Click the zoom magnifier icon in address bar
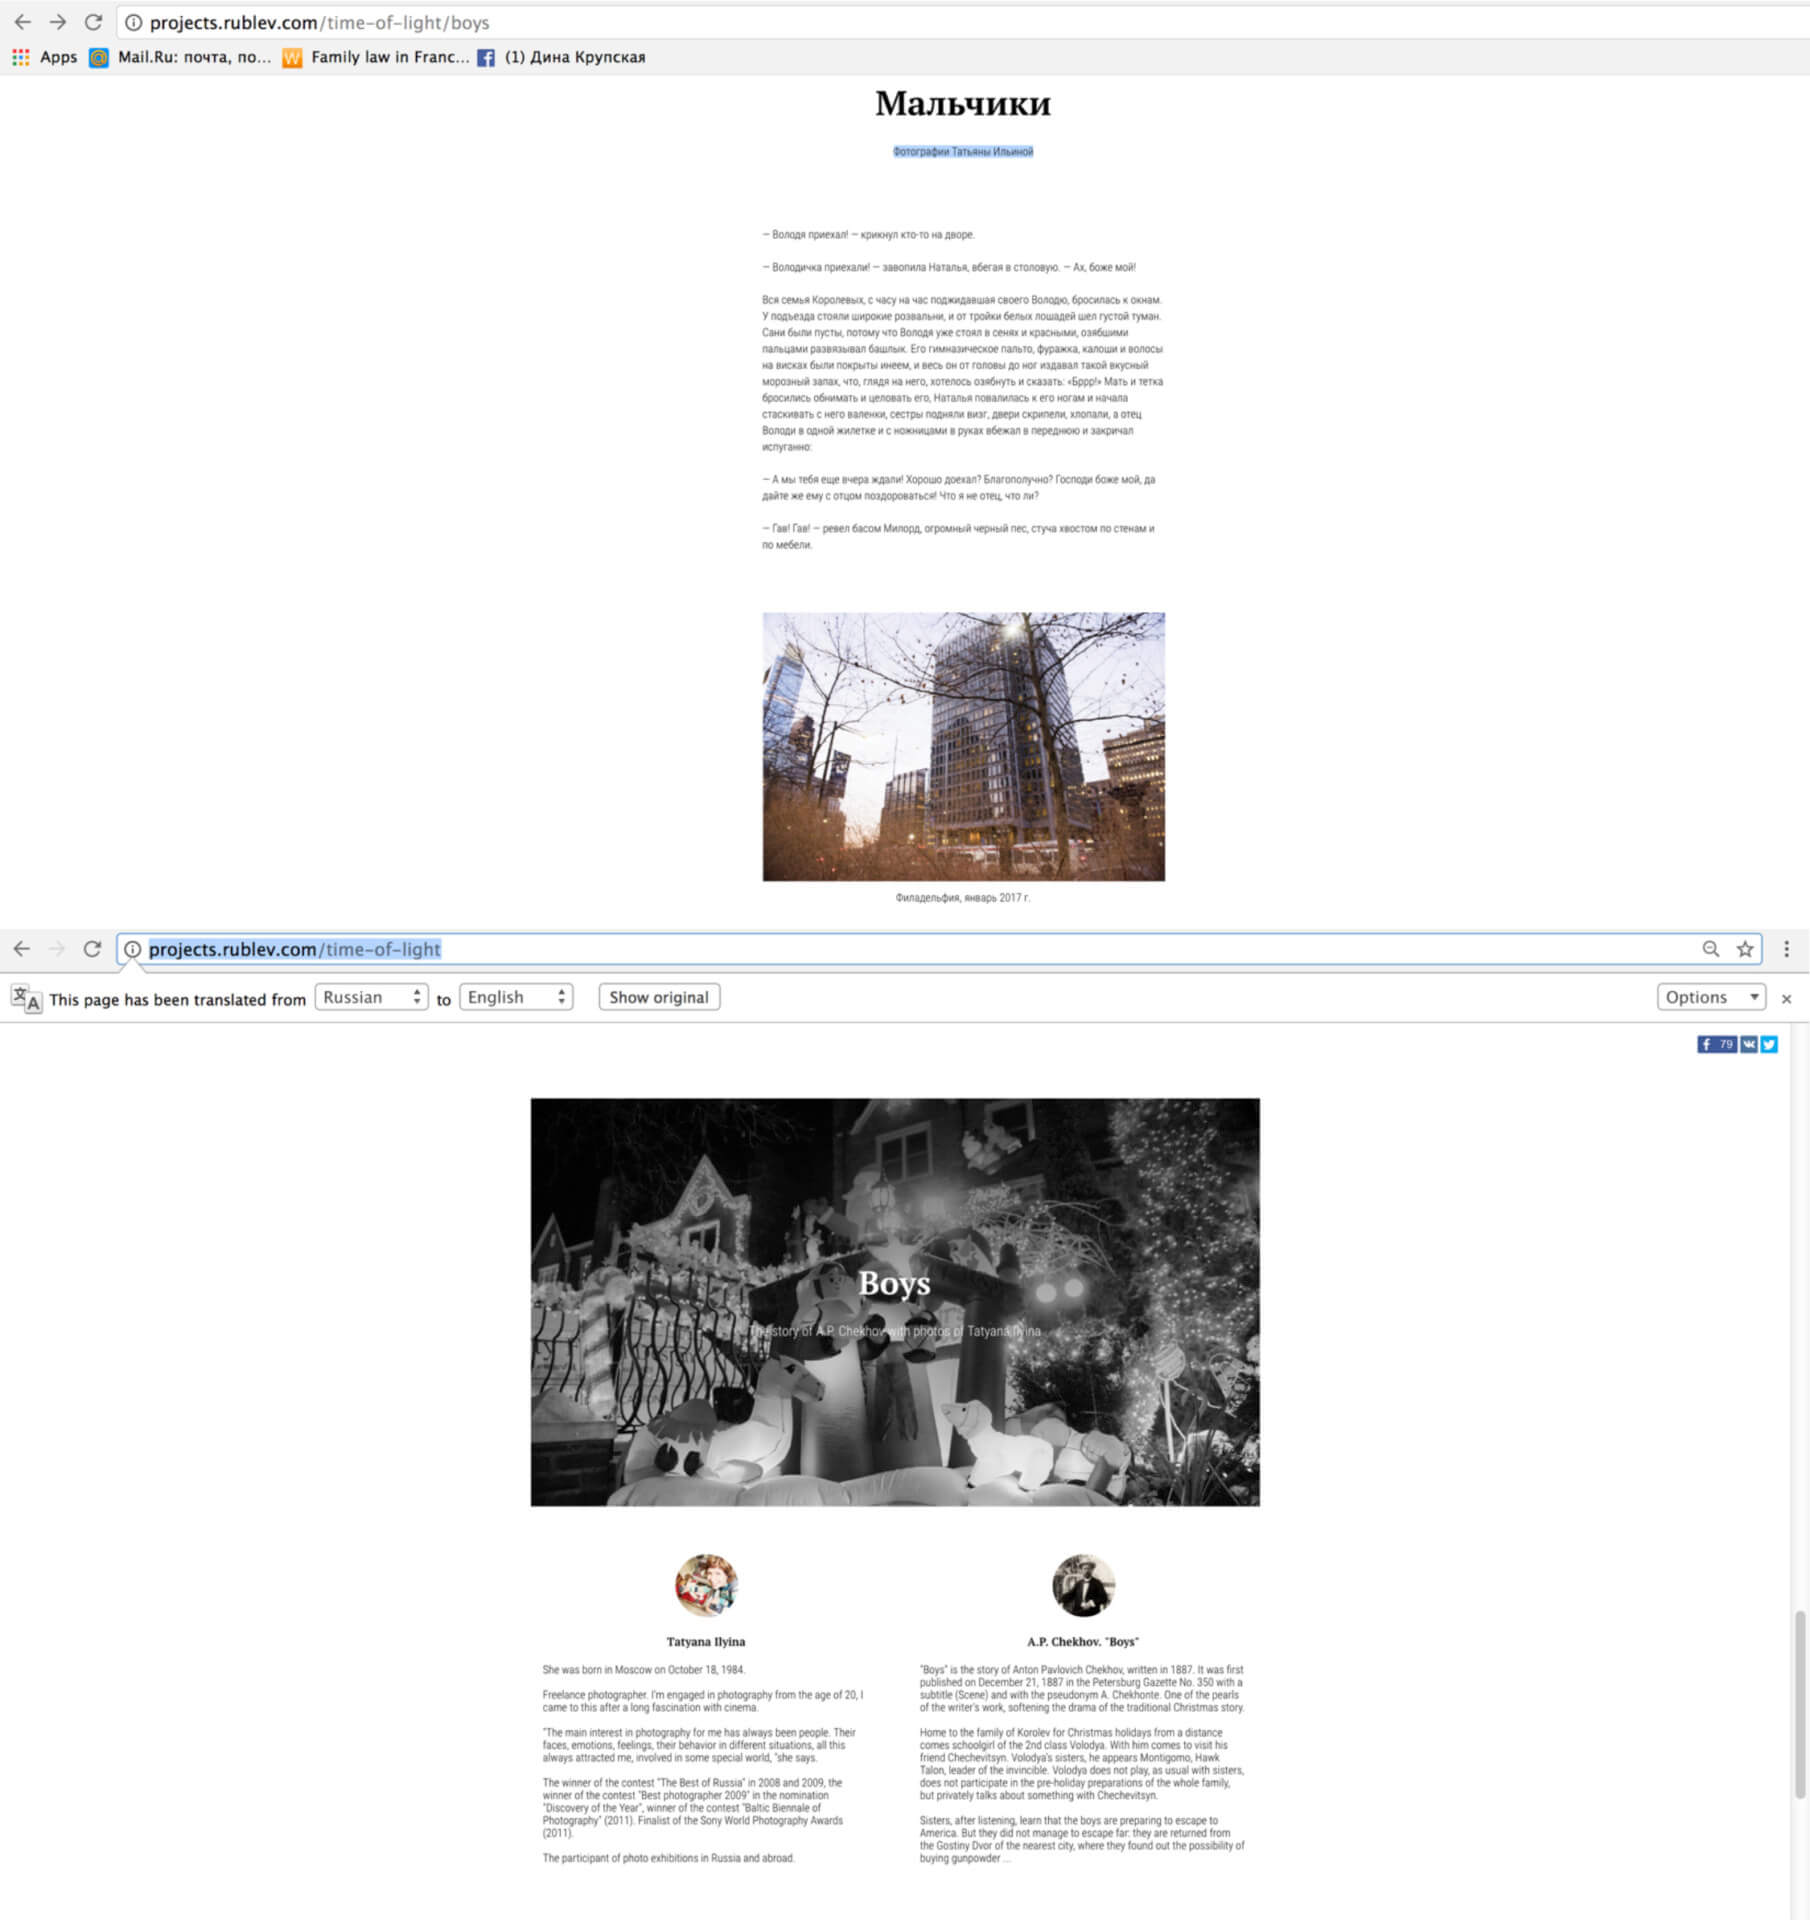The width and height of the screenshot is (1810, 1920). (1711, 949)
